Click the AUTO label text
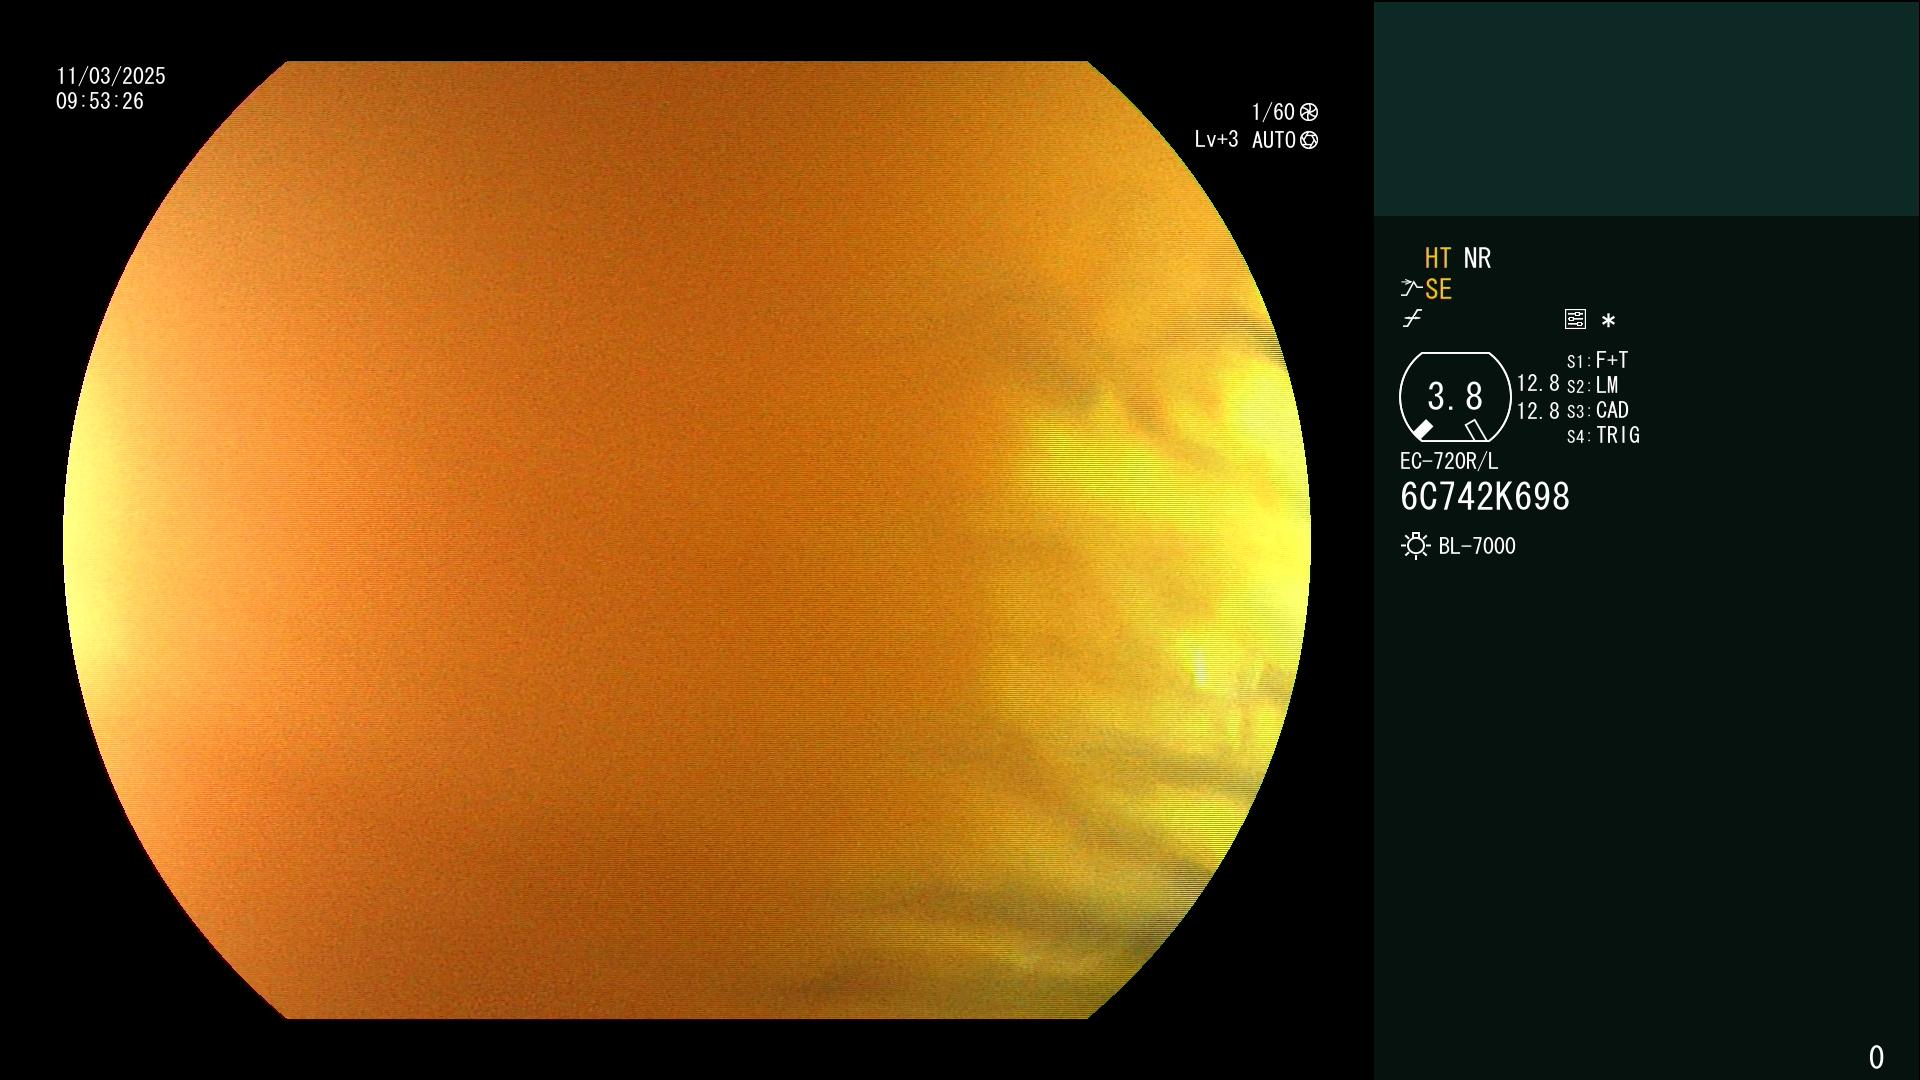Screen dimensions: 1920x1080 1273,140
